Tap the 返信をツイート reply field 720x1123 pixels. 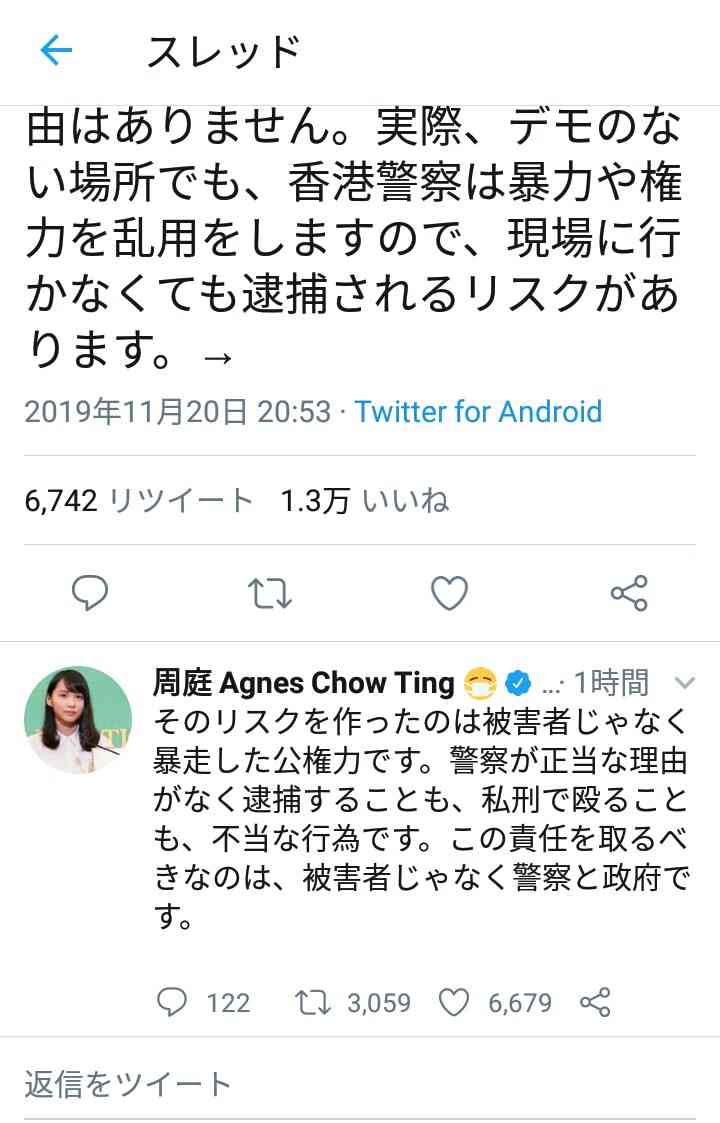click(x=360, y=1084)
